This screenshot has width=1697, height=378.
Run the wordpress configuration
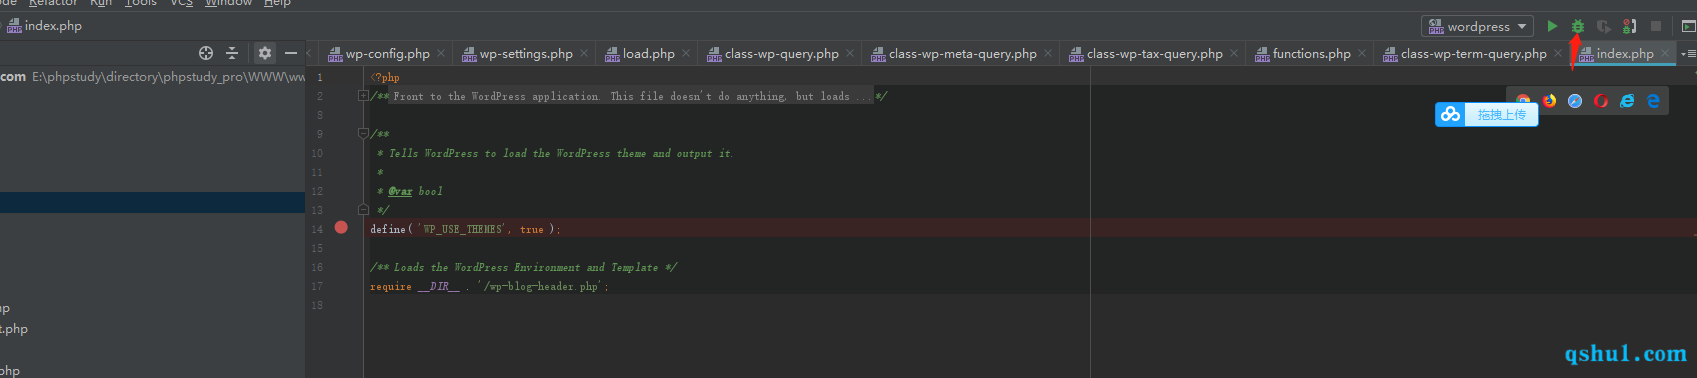pos(1552,26)
